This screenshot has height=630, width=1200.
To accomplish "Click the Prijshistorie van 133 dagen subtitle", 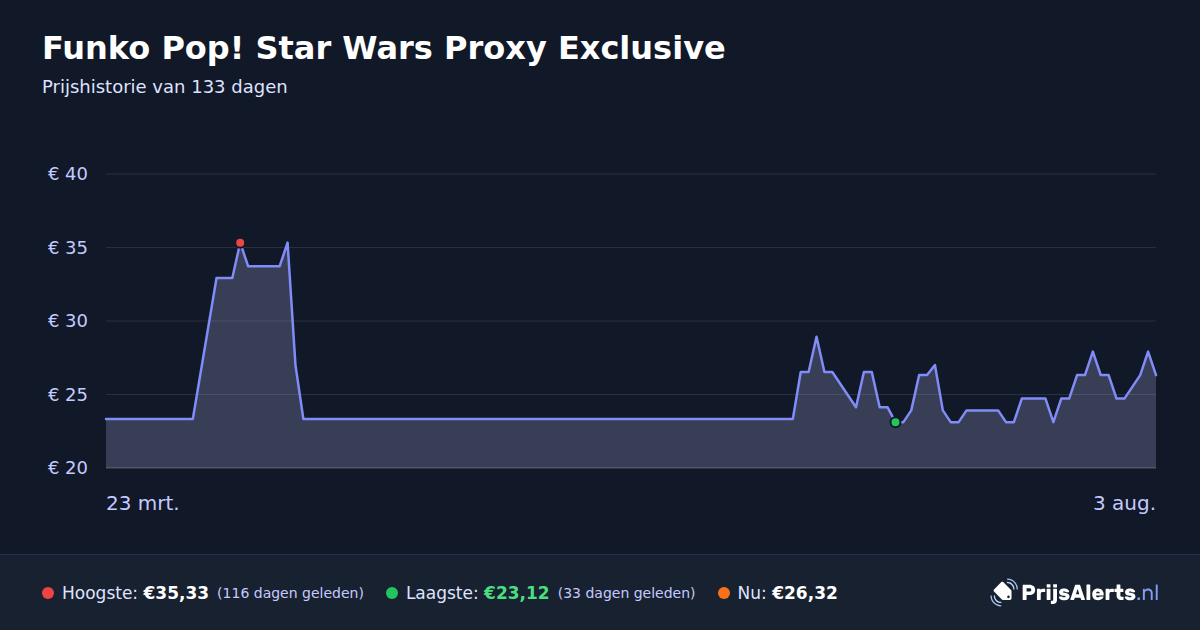I will [165, 87].
